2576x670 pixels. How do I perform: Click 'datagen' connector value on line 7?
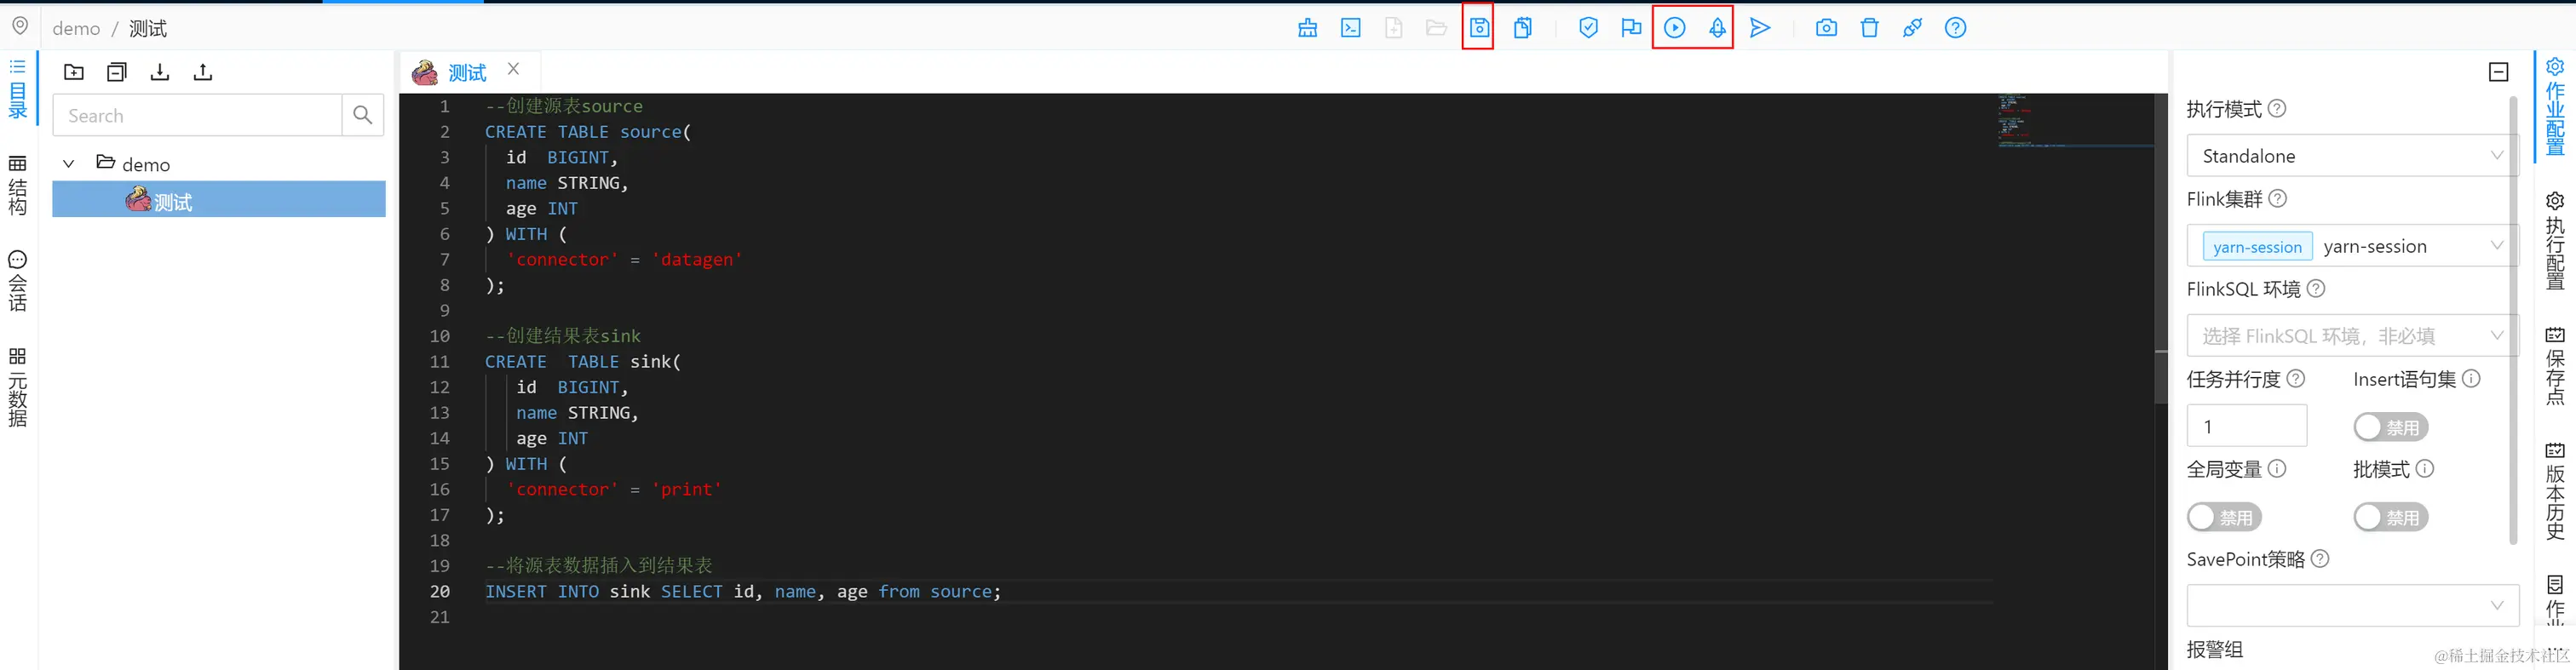tap(697, 259)
